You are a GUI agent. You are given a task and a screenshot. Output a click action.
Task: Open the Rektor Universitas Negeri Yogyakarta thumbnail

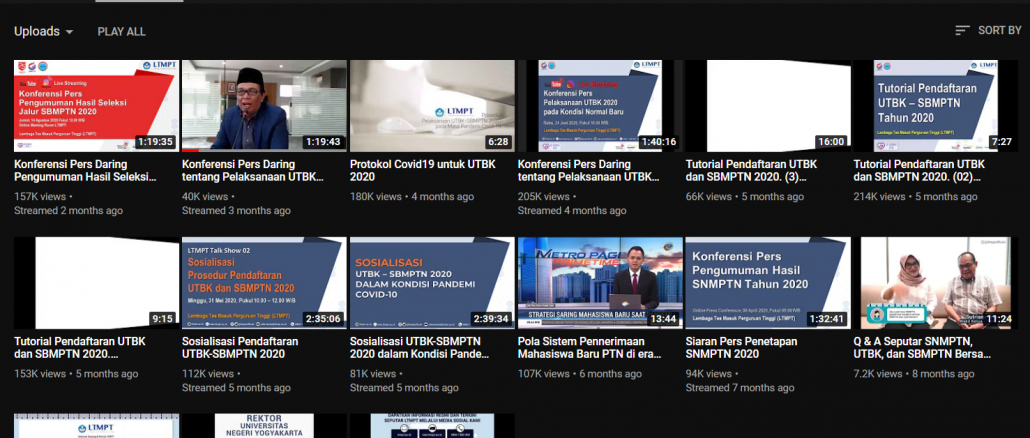click(x=264, y=426)
